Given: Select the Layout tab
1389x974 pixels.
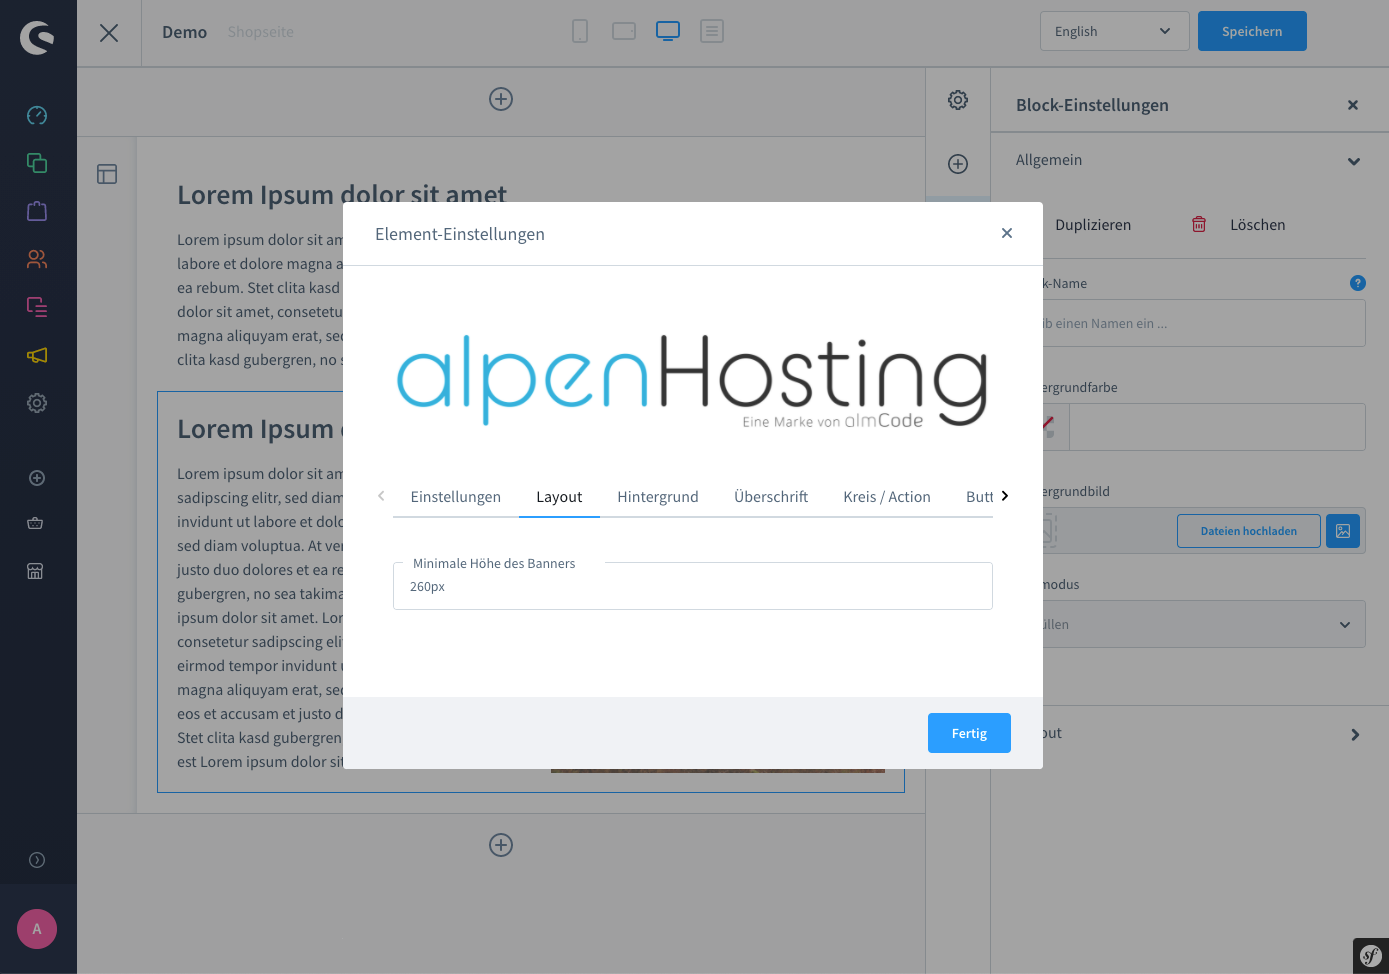Looking at the screenshot, I should [559, 497].
